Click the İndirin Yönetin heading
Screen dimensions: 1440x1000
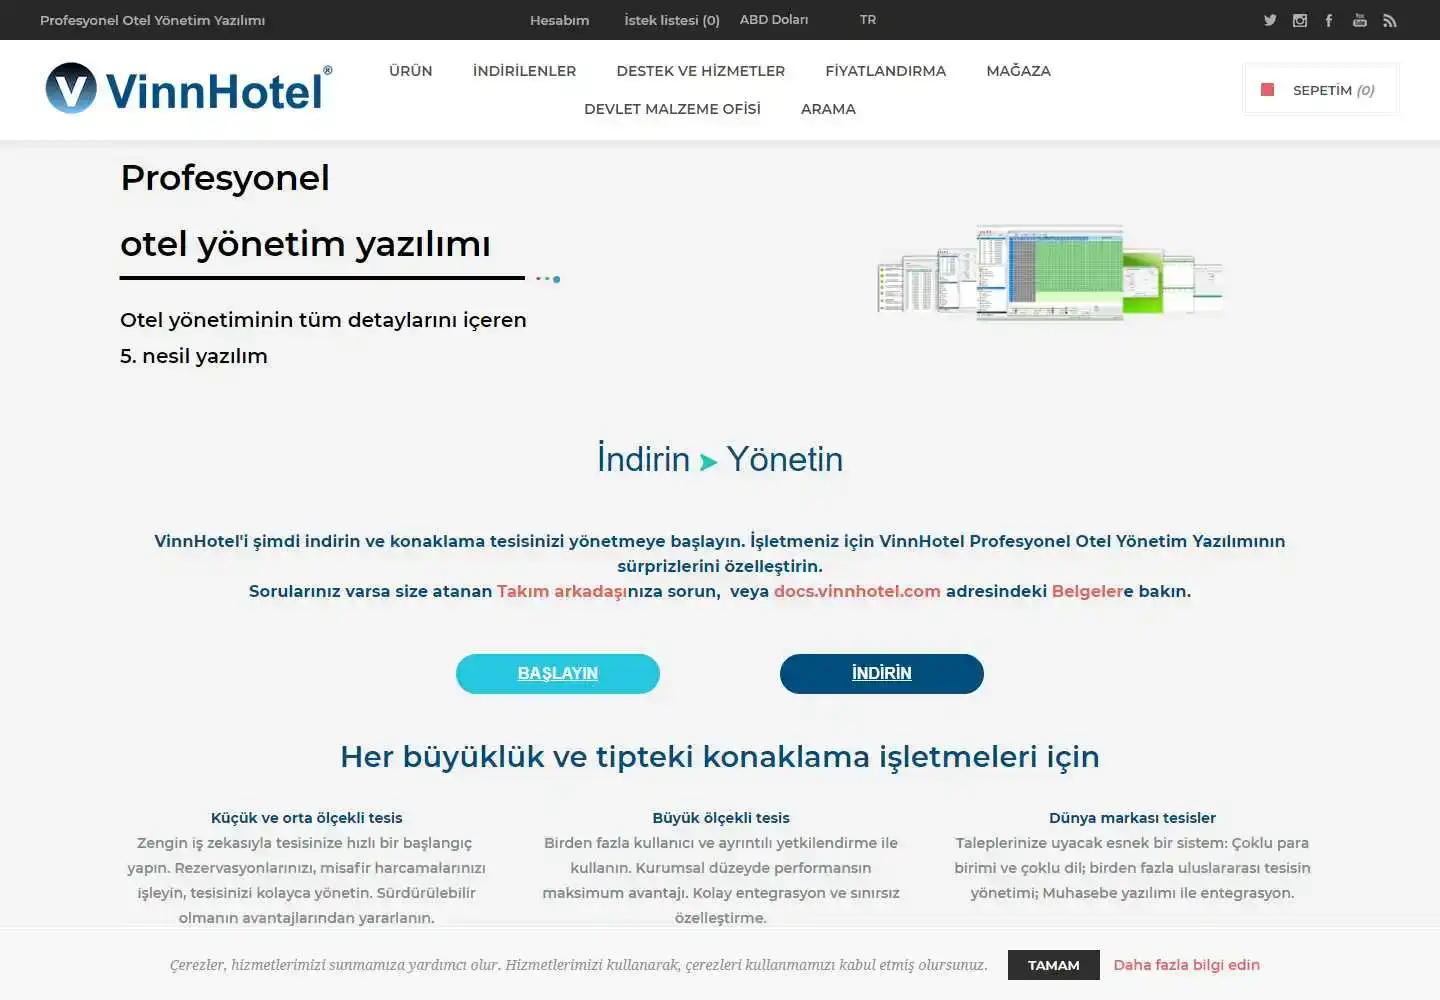(720, 459)
